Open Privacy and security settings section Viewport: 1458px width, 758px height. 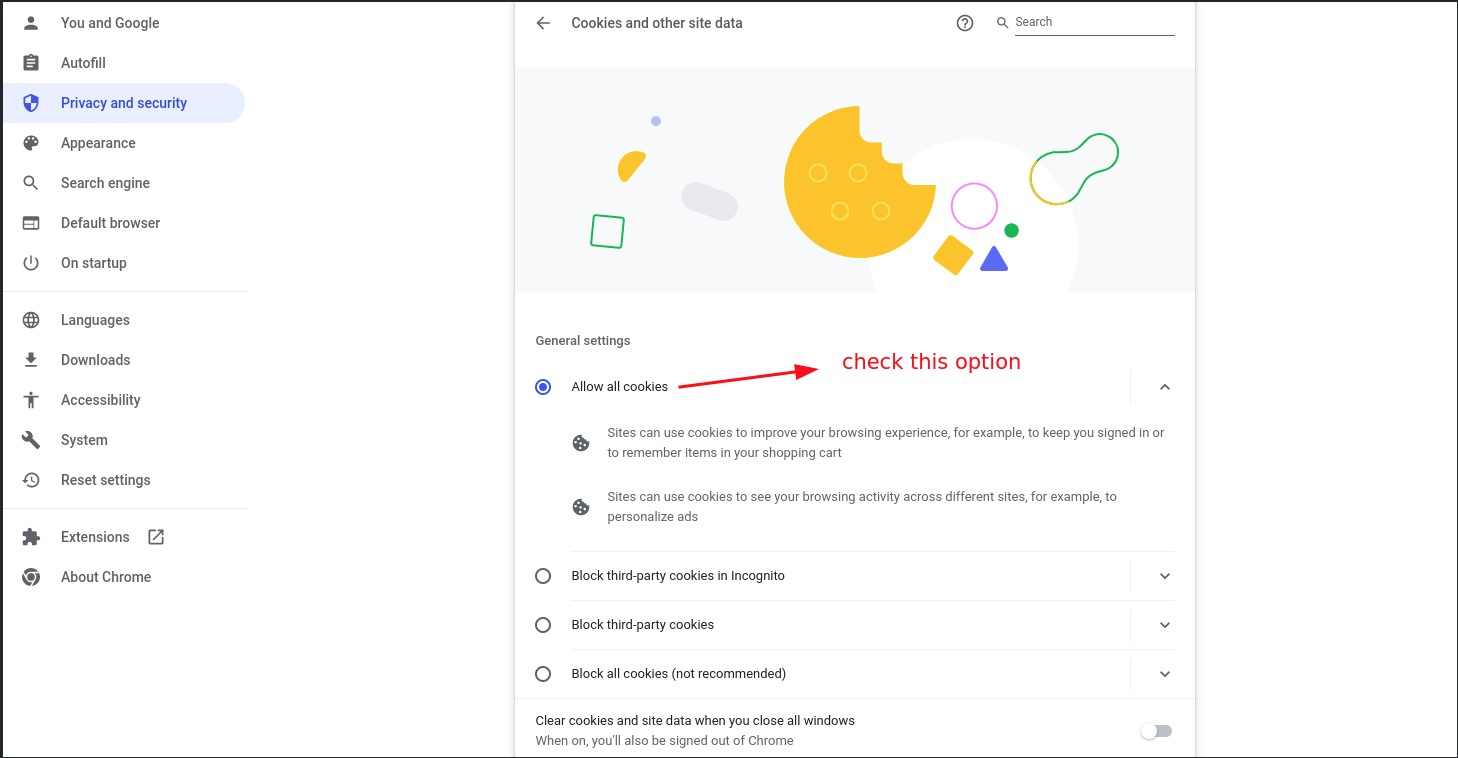(x=124, y=103)
